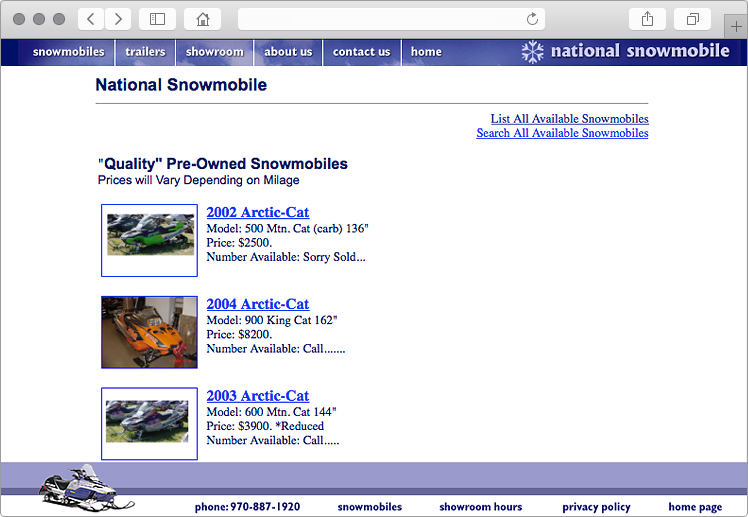Click the "Quality" Pre-Owned Snowmobiles heading
Viewport: 748px width, 517px height.
pyautogui.click(x=223, y=164)
